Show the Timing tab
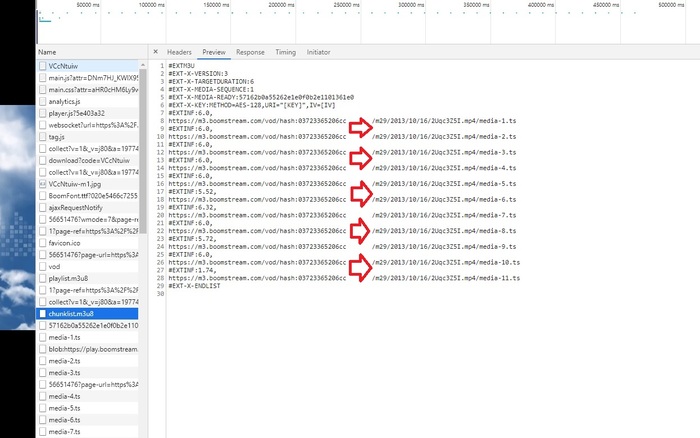 pos(285,52)
